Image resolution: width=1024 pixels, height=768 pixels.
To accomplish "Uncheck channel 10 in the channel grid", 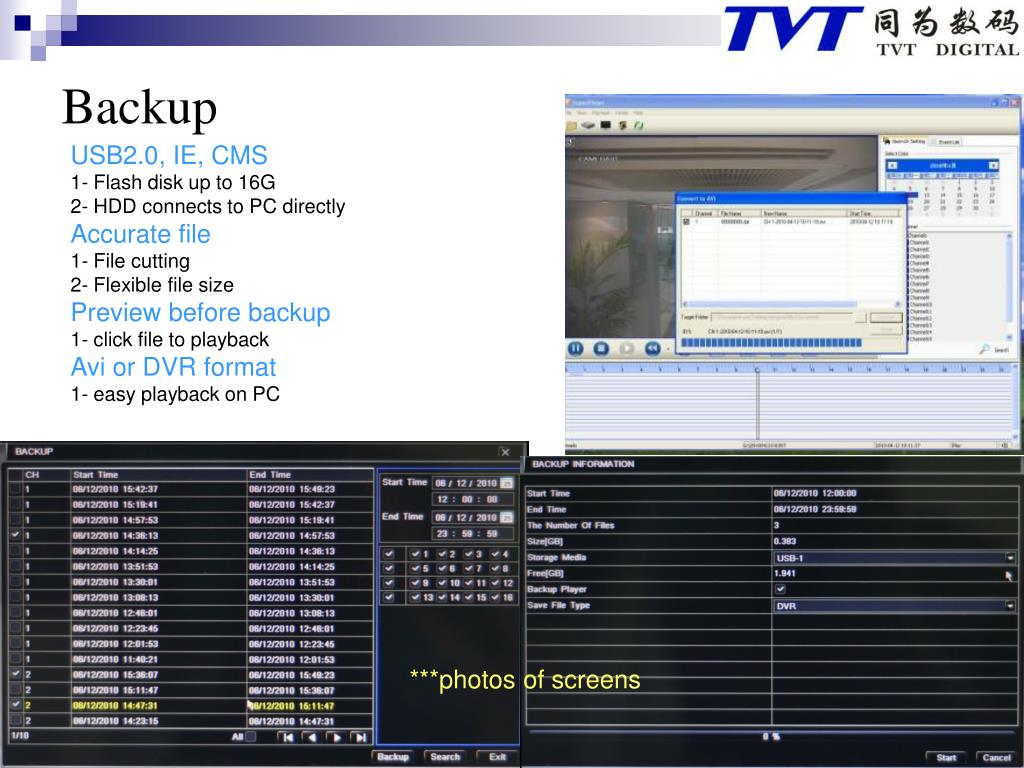I will click(442, 583).
